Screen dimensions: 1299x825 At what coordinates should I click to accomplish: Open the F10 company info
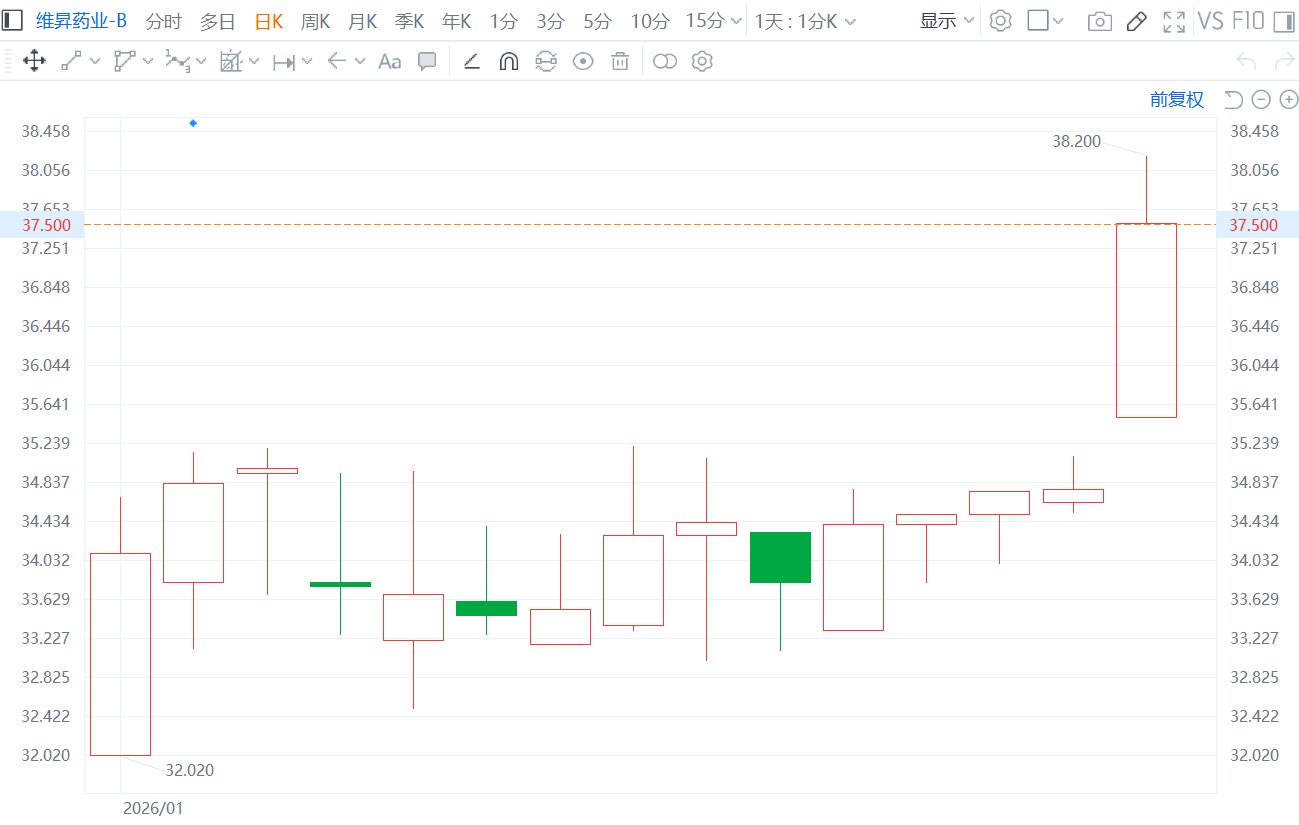point(1247,21)
